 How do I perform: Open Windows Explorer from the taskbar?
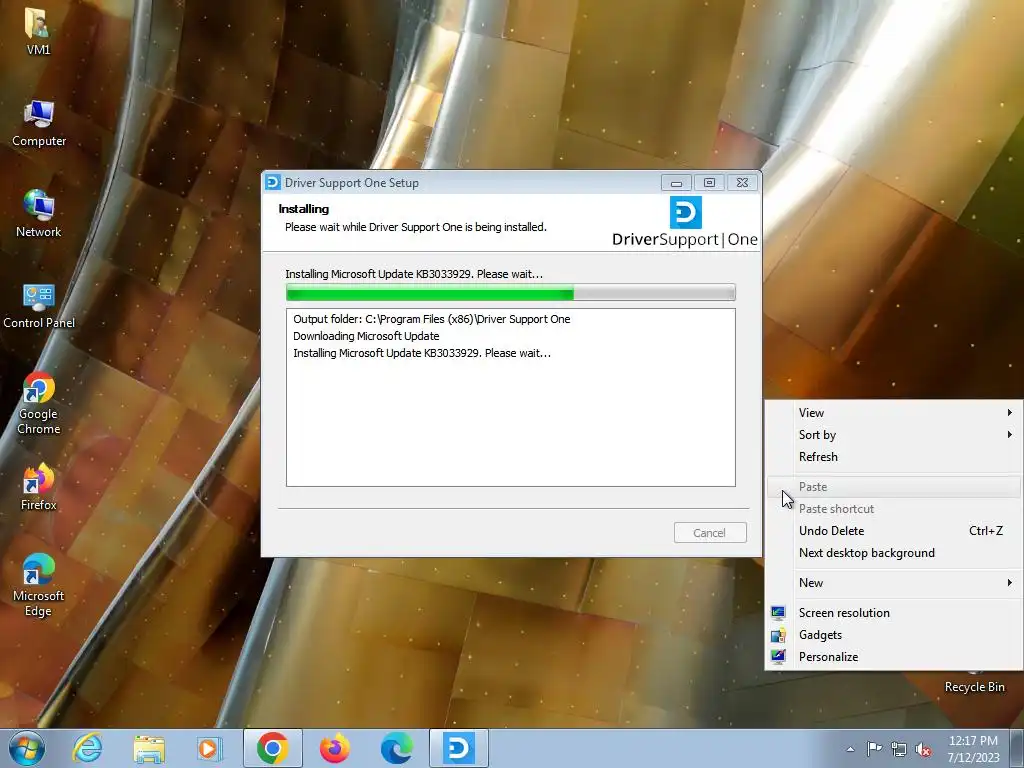(149, 748)
